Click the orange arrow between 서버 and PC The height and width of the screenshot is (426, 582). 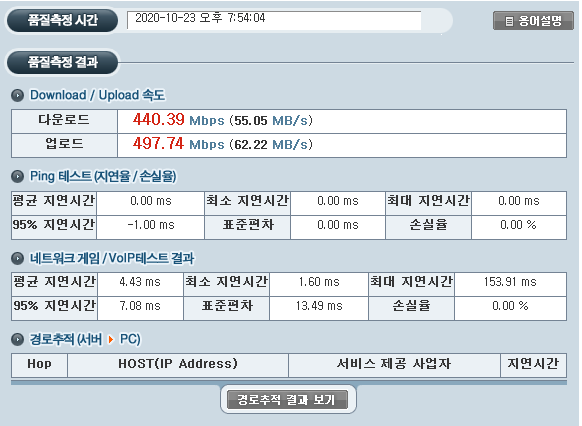[x=111, y=339]
